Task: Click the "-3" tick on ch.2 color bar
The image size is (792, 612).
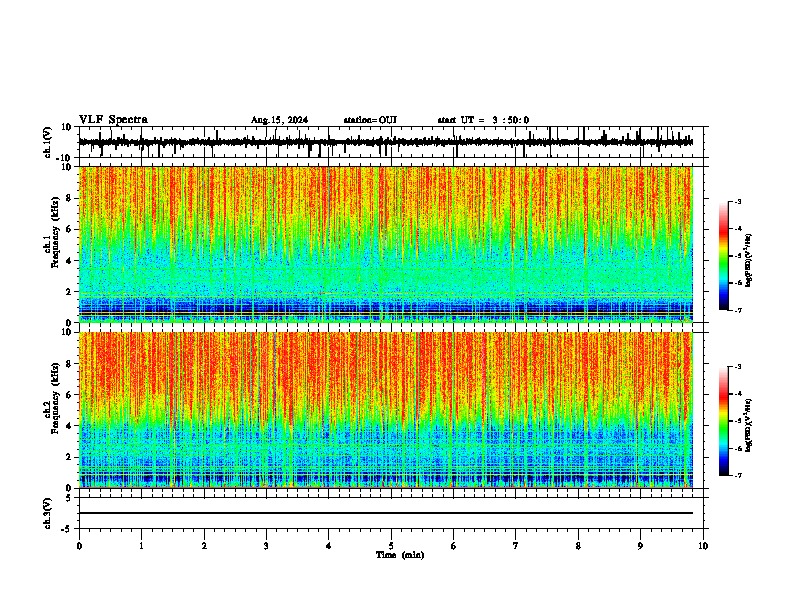Action: [x=738, y=367]
